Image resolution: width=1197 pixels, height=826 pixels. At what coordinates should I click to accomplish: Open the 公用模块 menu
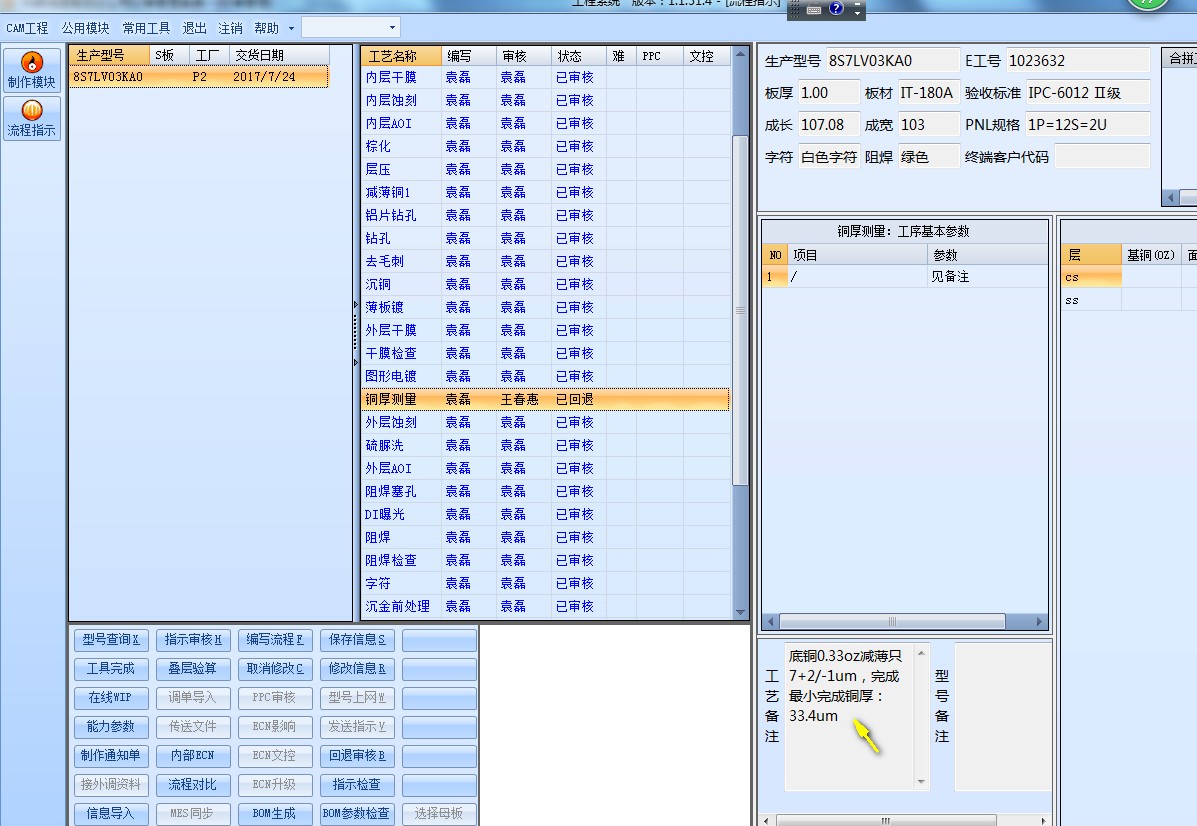click(x=86, y=28)
